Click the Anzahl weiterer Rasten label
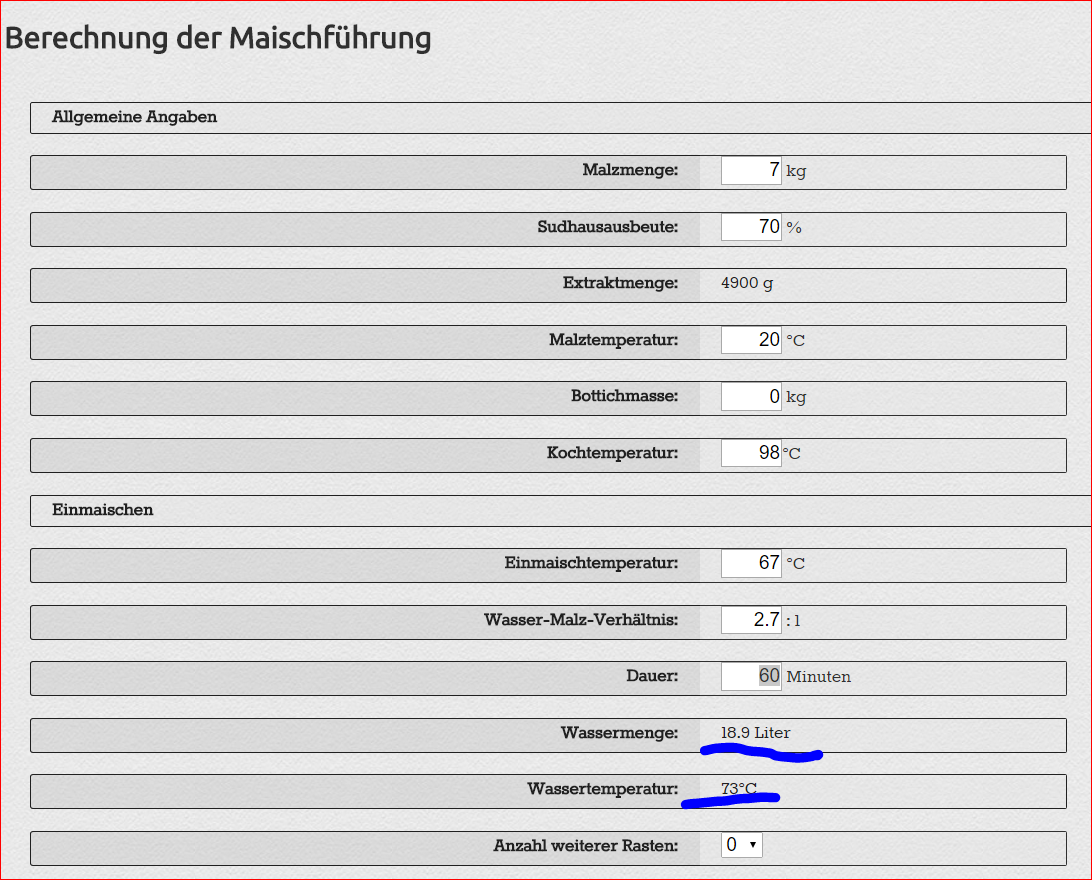 585,846
